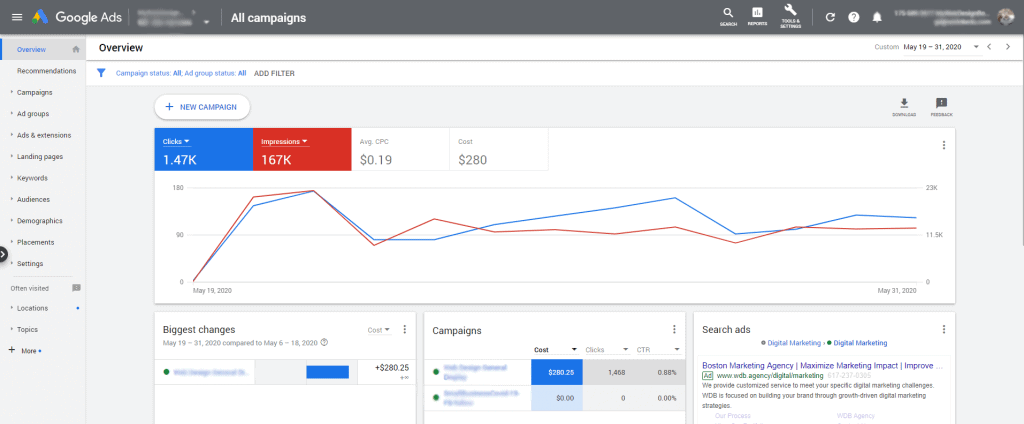Image resolution: width=1024 pixels, height=424 pixels.
Task: Select the Cost metric card
Action: (499, 150)
